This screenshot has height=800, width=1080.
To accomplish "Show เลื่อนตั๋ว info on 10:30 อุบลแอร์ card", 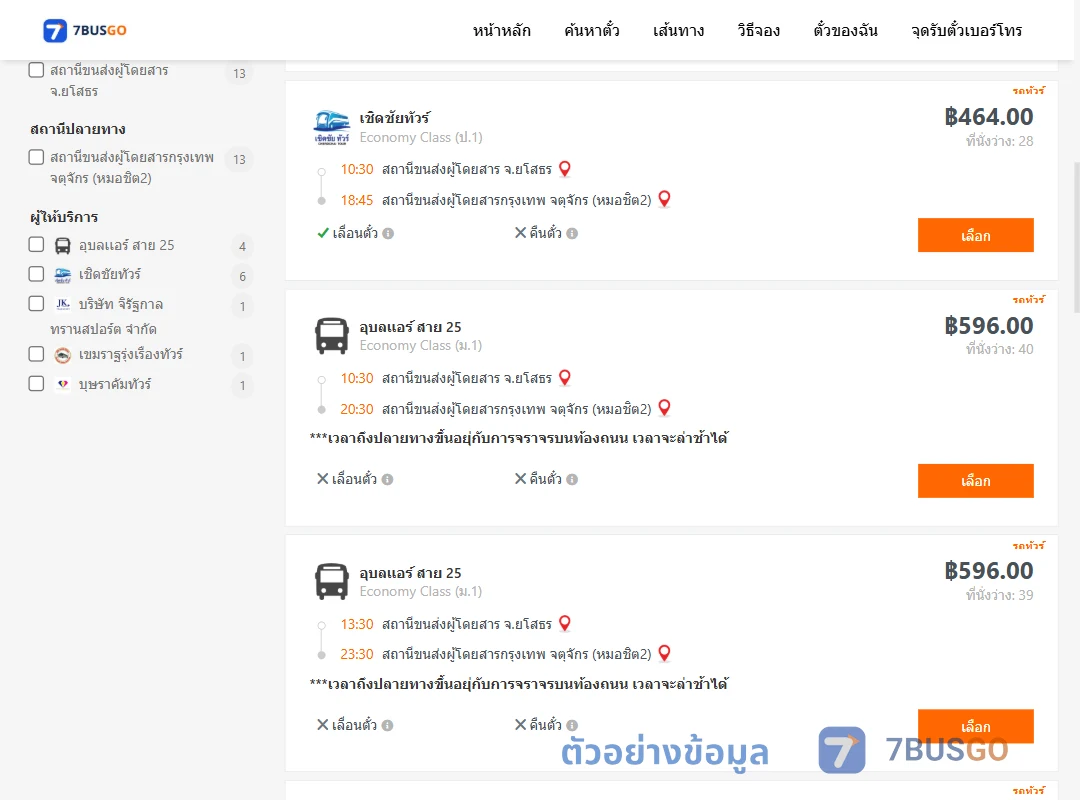I will coord(387,480).
